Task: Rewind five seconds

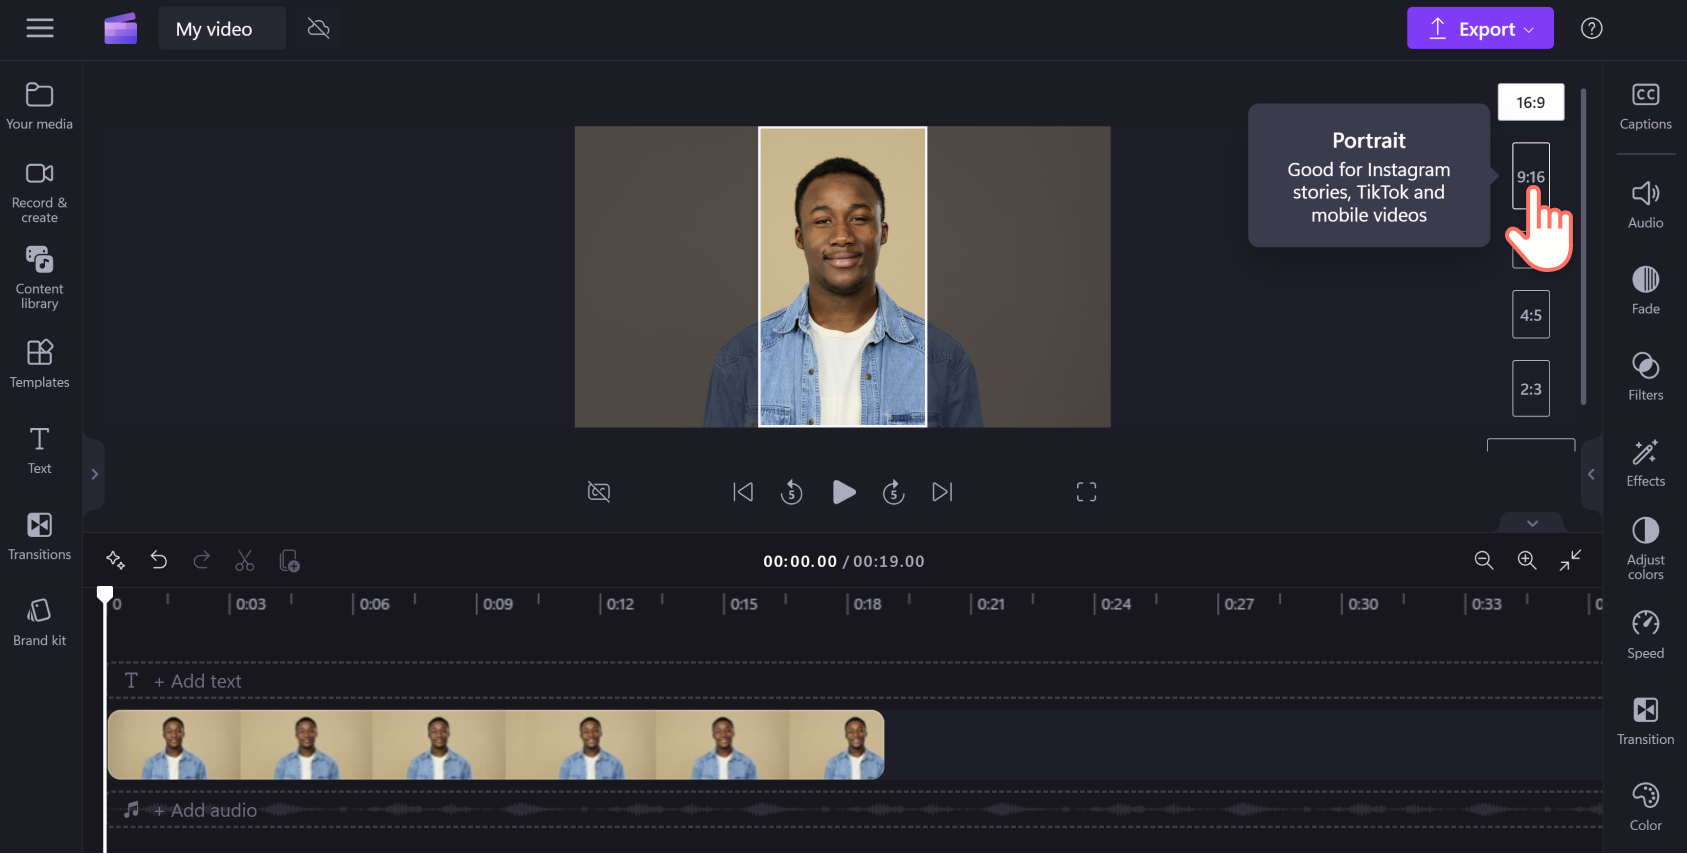Action: [792, 492]
